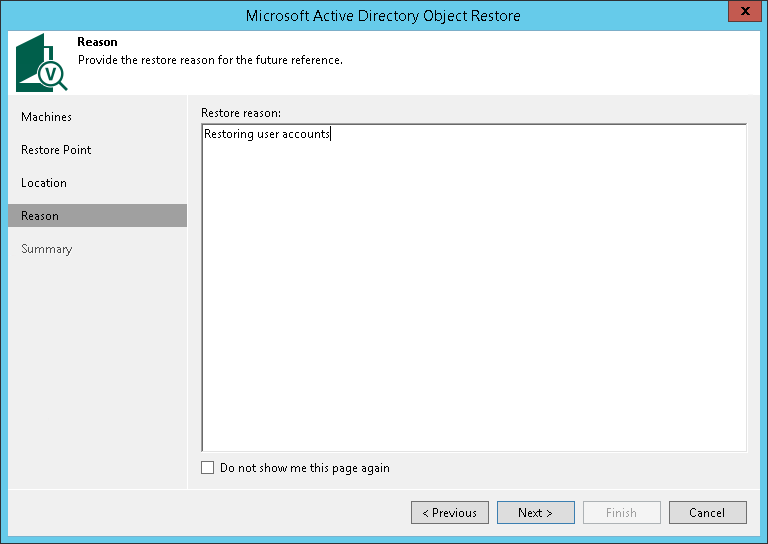
Task: Close the Object Restore window
Action: coord(744,11)
